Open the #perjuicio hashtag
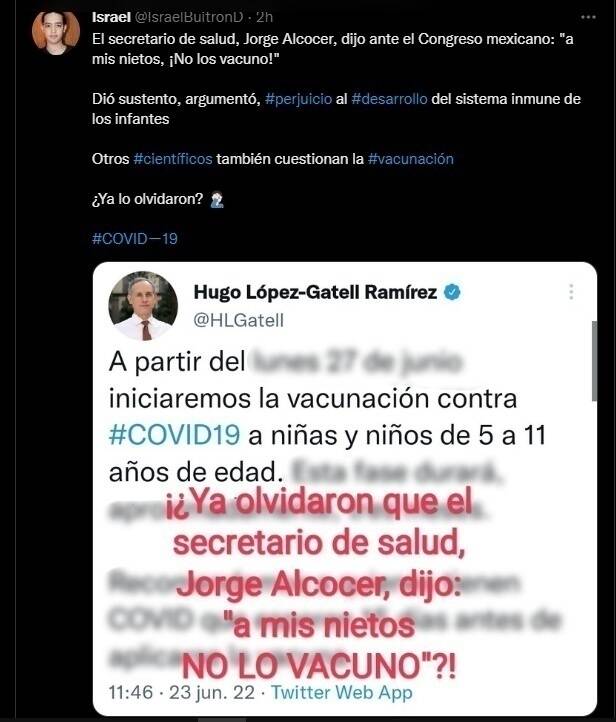The width and height of the screenshot is (616, 722). [x=298, y=99]
